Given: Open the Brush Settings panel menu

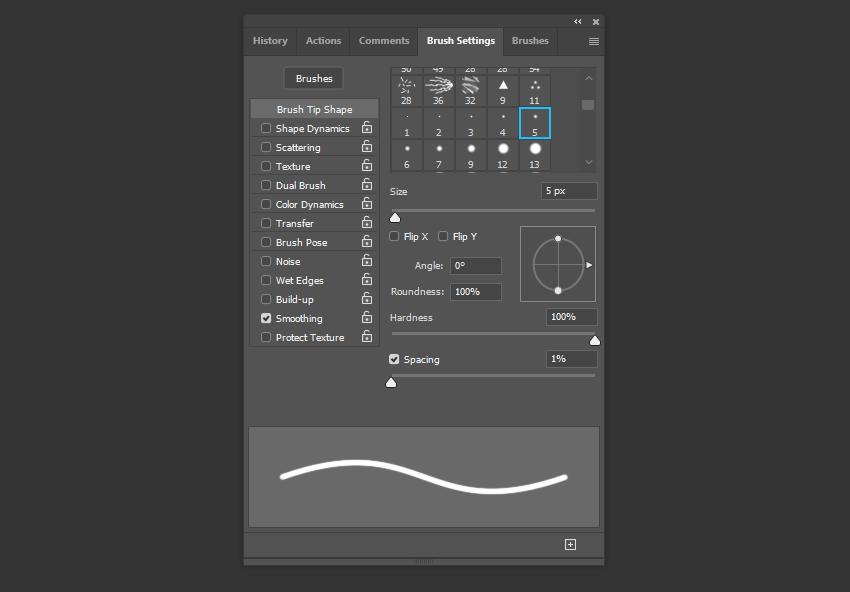Looking at the screenshot, I should [592, 41].
